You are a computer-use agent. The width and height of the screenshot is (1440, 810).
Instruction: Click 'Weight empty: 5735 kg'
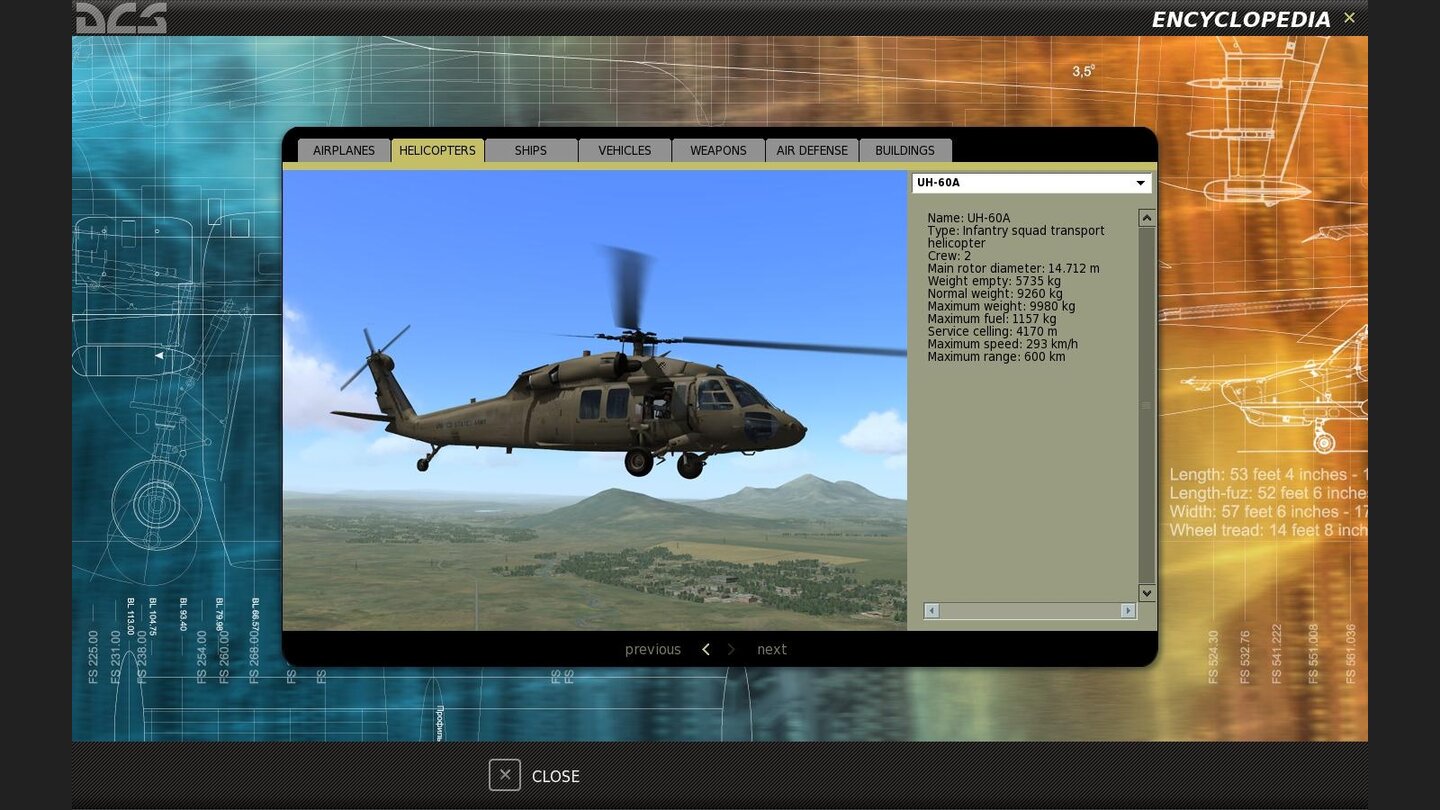tap(993, 281)
